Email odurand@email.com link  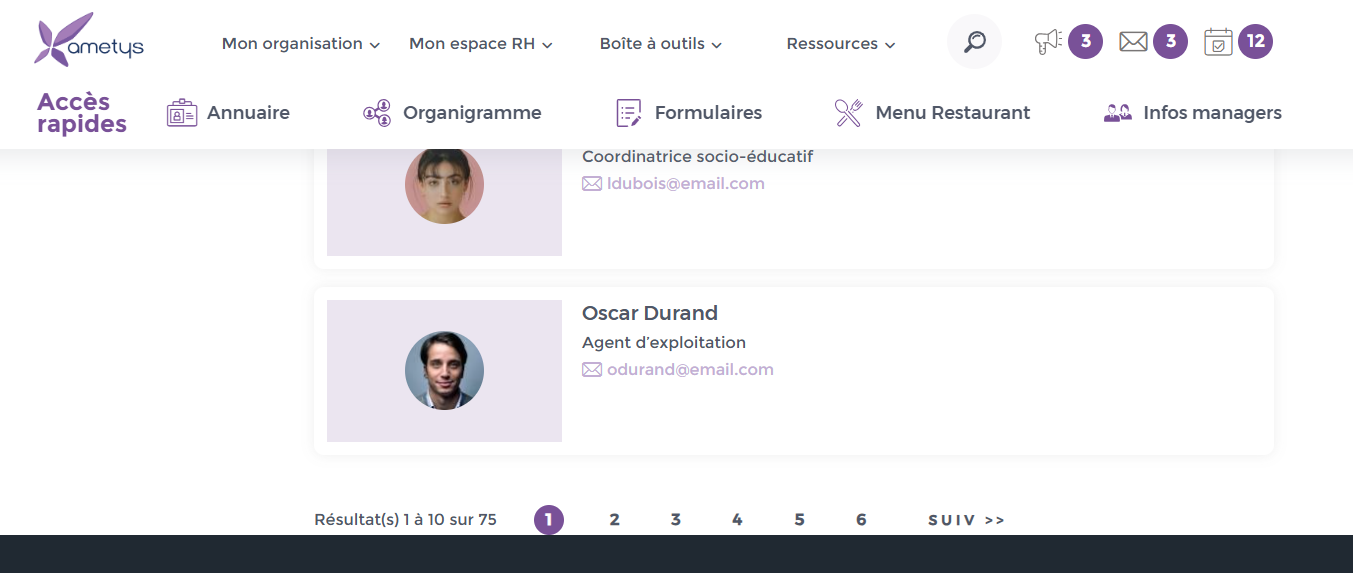tap(690, 370)
